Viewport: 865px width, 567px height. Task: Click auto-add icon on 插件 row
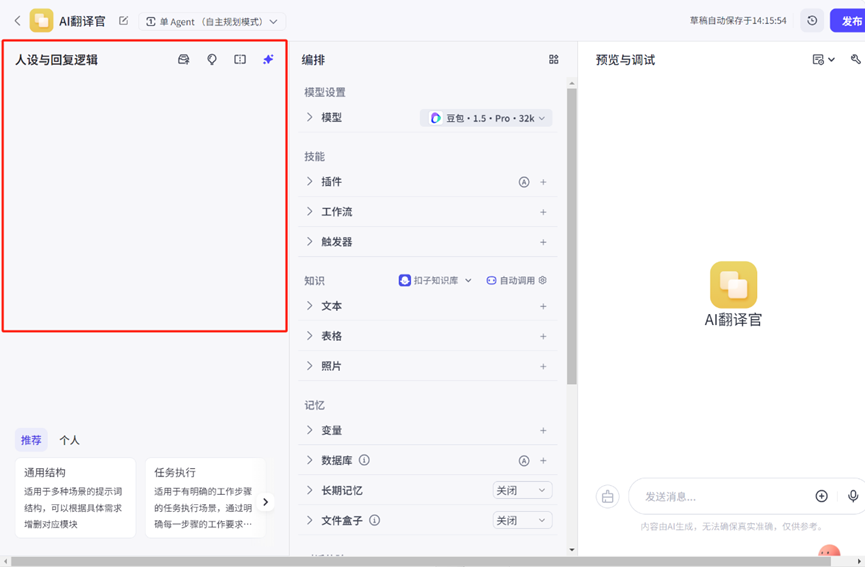point(524,182)
